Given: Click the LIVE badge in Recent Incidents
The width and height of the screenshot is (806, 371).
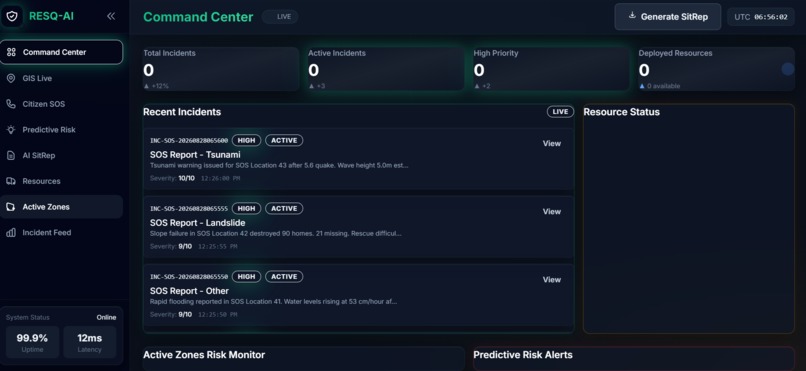Looking at the screenshot, I should pyautogui.click(x=560, y=112).
